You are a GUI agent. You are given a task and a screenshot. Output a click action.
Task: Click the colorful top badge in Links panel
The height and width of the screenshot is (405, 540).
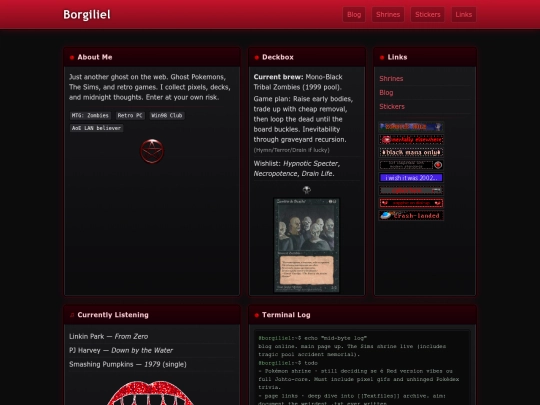(x=411, y=127)
